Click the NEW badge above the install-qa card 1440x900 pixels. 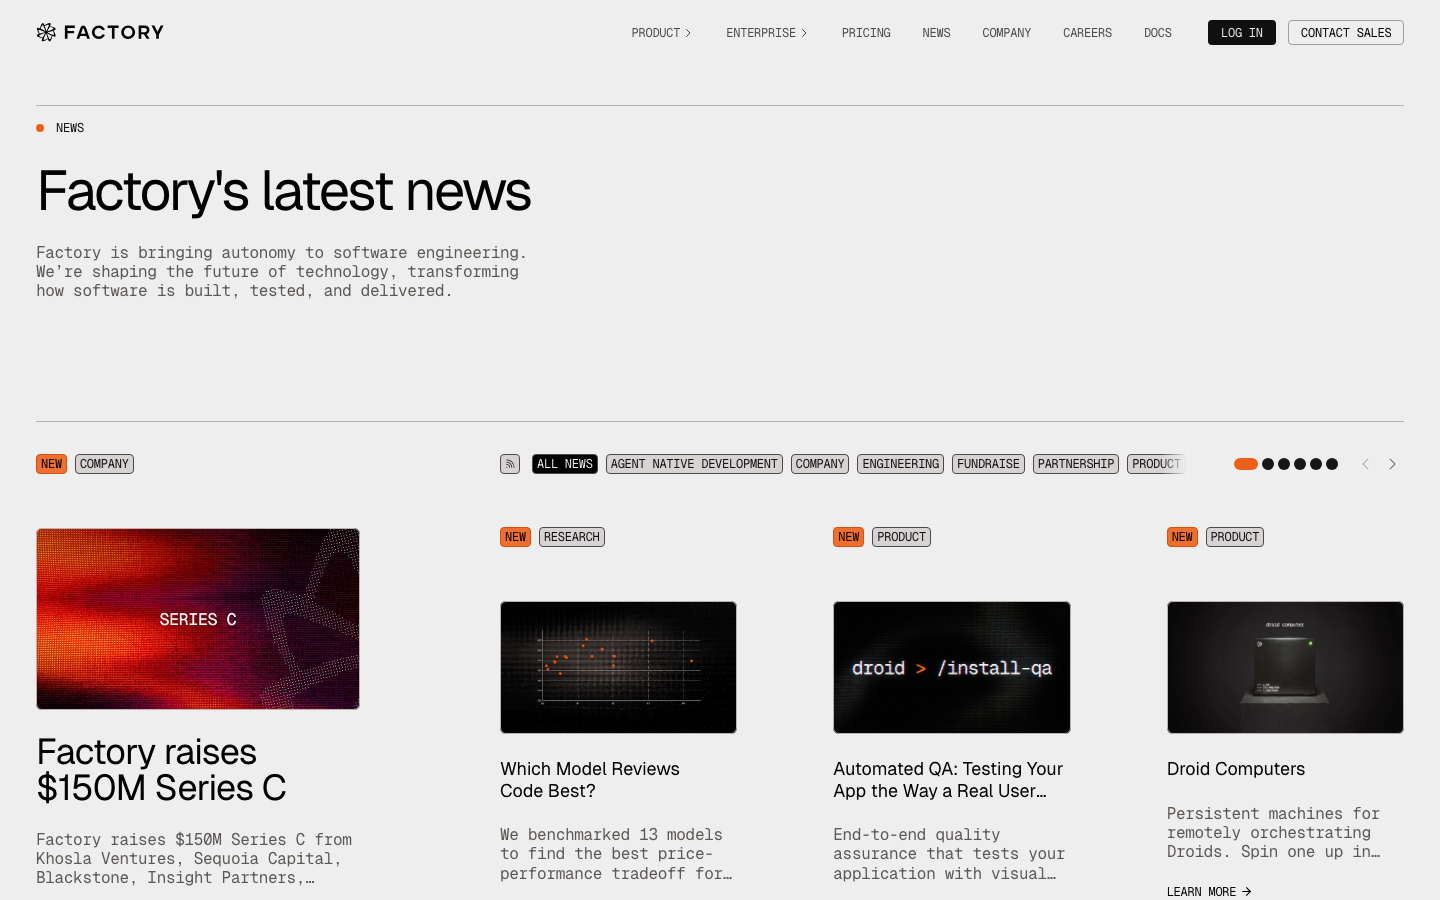848,537
